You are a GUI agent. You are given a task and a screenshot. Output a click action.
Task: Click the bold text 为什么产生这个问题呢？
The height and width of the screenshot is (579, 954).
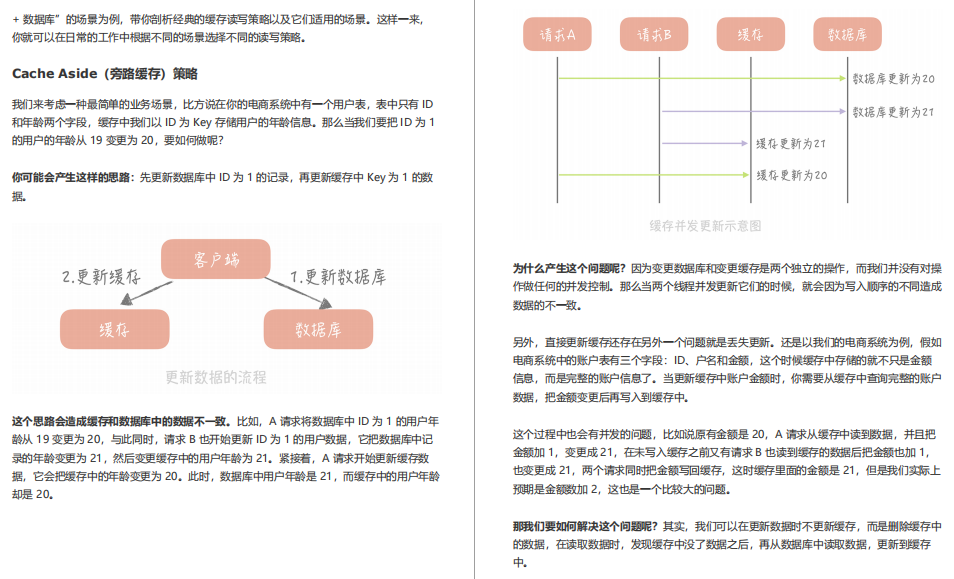pos(568,268)
